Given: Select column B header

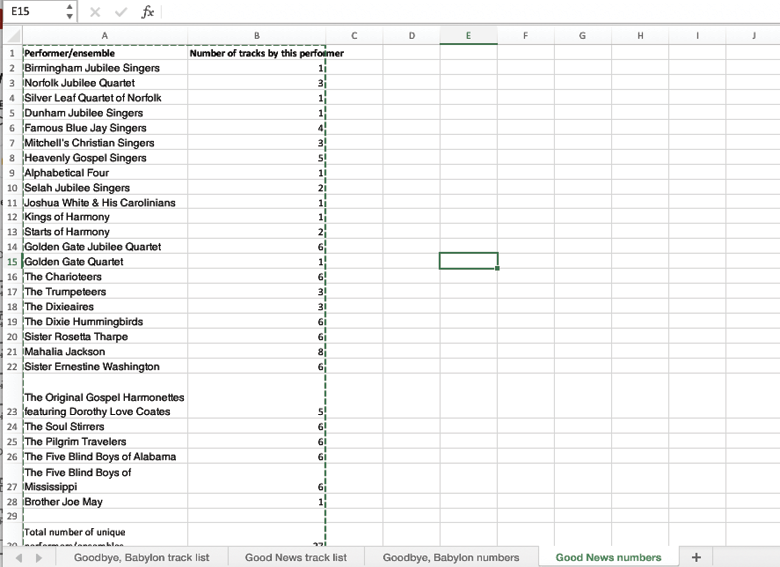Looking at the screenshot, I should pyautogui.click(x=256, y=36).
